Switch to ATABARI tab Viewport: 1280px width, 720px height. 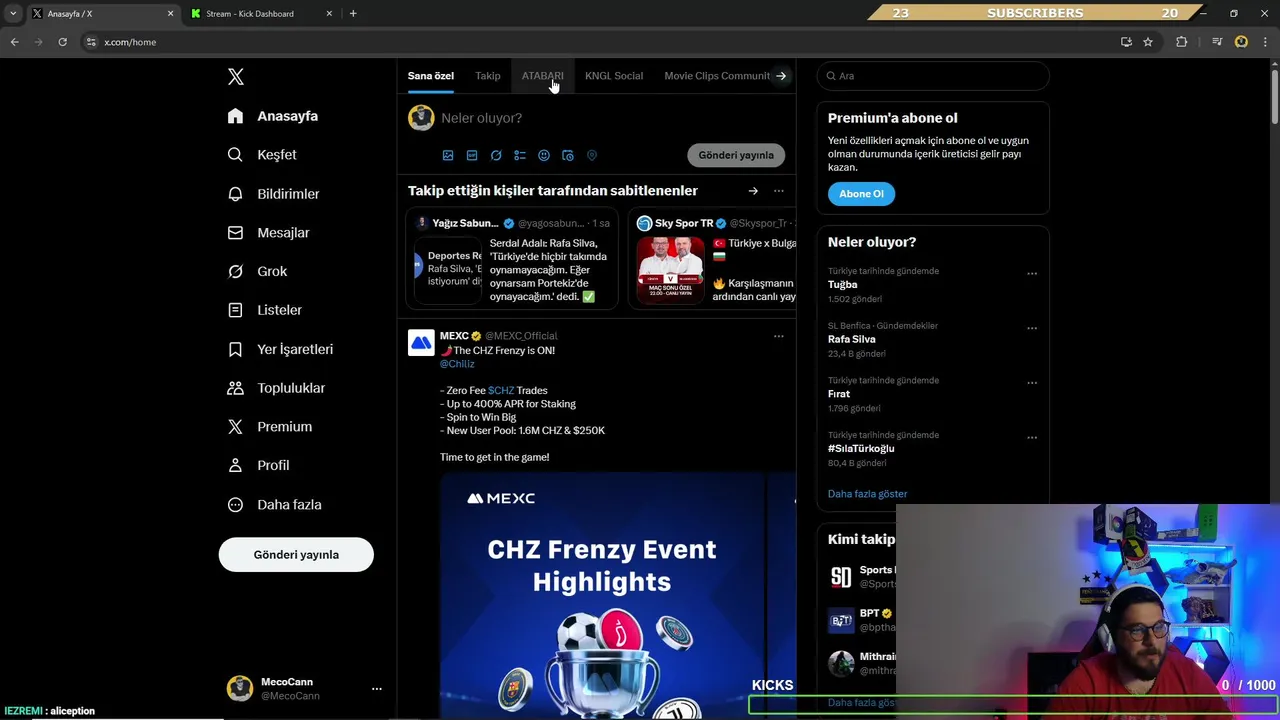(x=542, y=76)
